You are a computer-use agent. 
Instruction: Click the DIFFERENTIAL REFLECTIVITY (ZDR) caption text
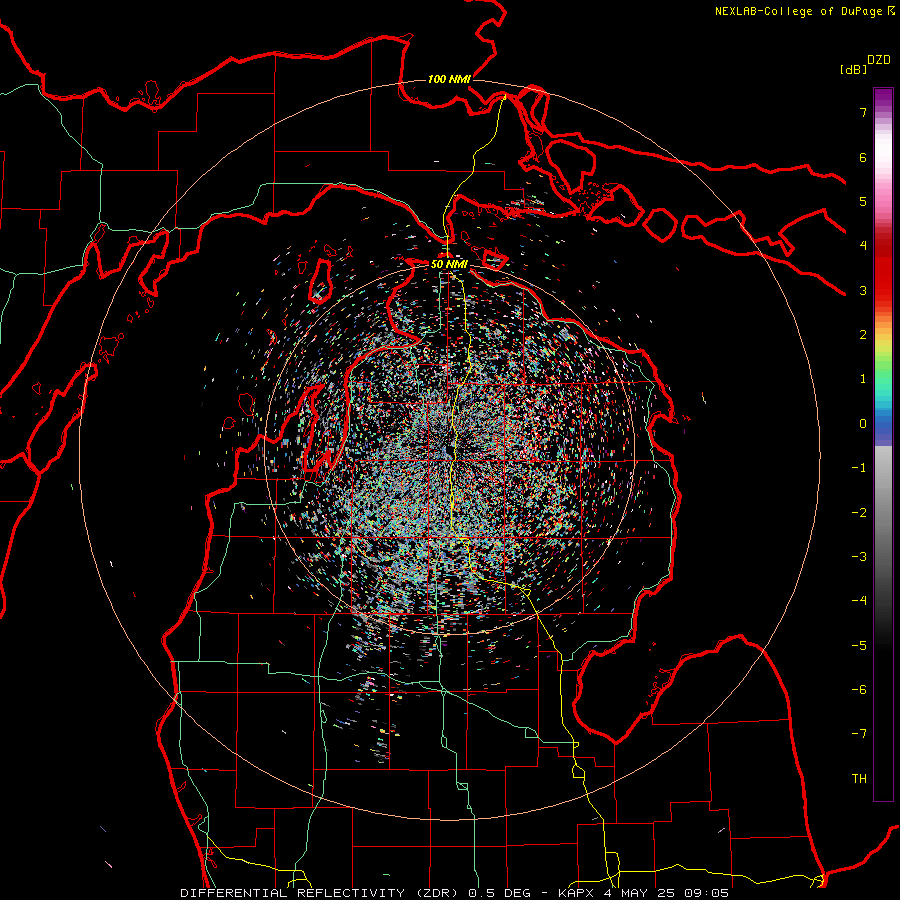322,893
